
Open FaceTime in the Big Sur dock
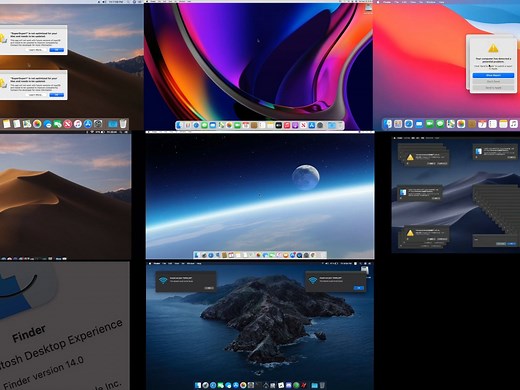[430, 124]
